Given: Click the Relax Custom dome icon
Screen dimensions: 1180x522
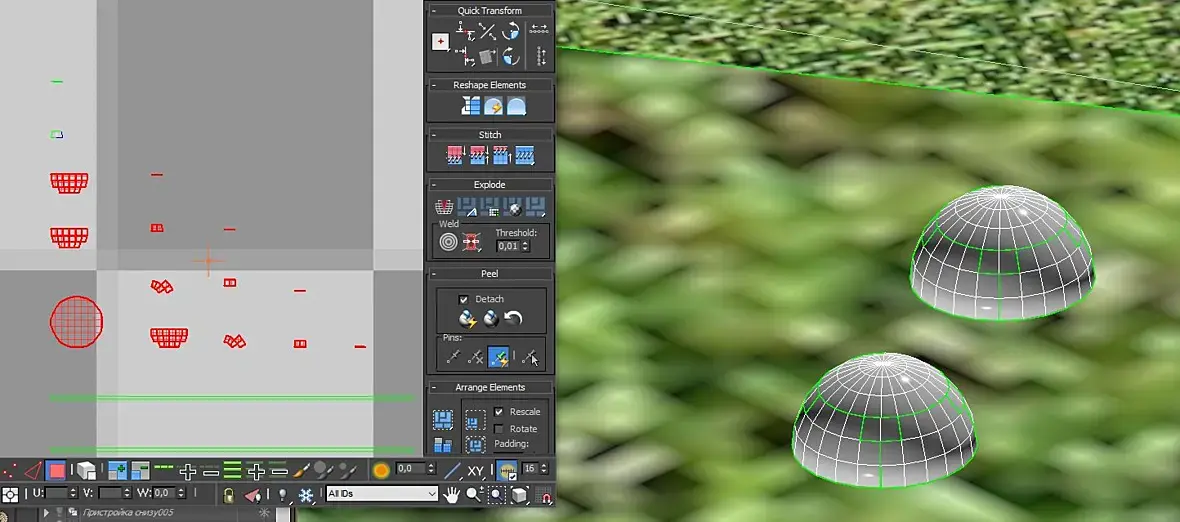Looking at the screenshot, I should 515,106.
